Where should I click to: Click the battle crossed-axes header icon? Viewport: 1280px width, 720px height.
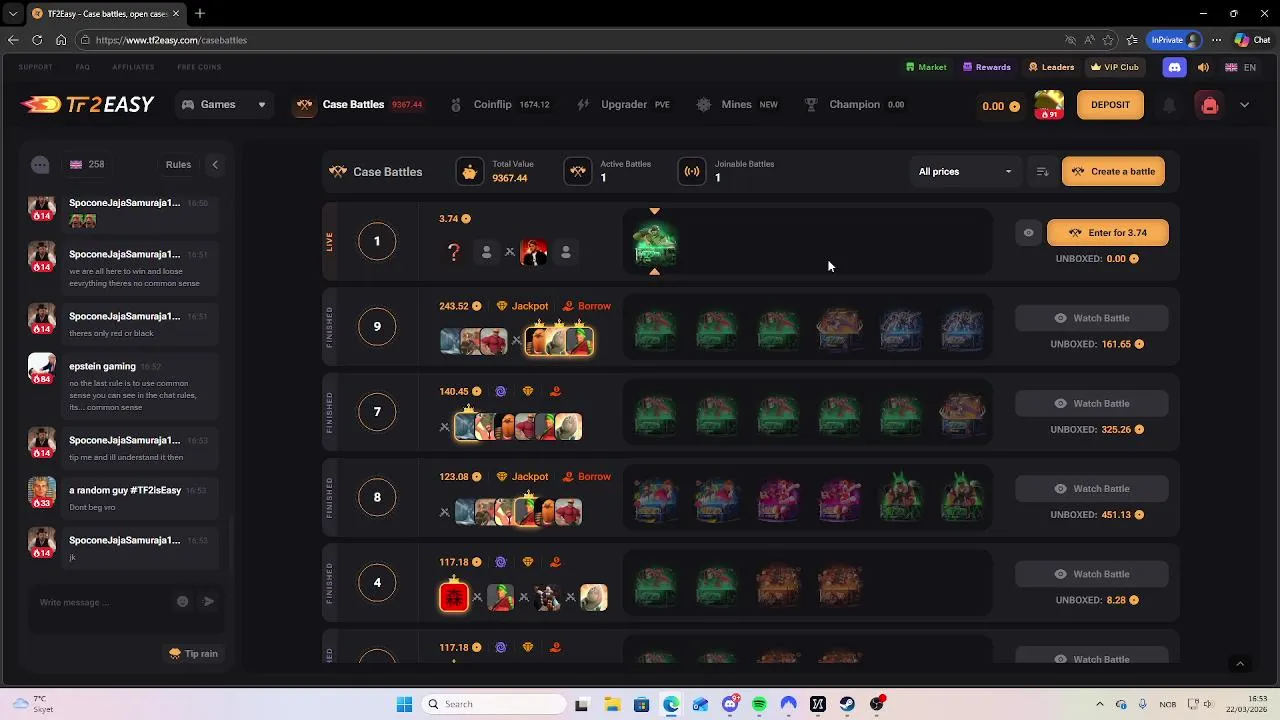tap(338, 172)
